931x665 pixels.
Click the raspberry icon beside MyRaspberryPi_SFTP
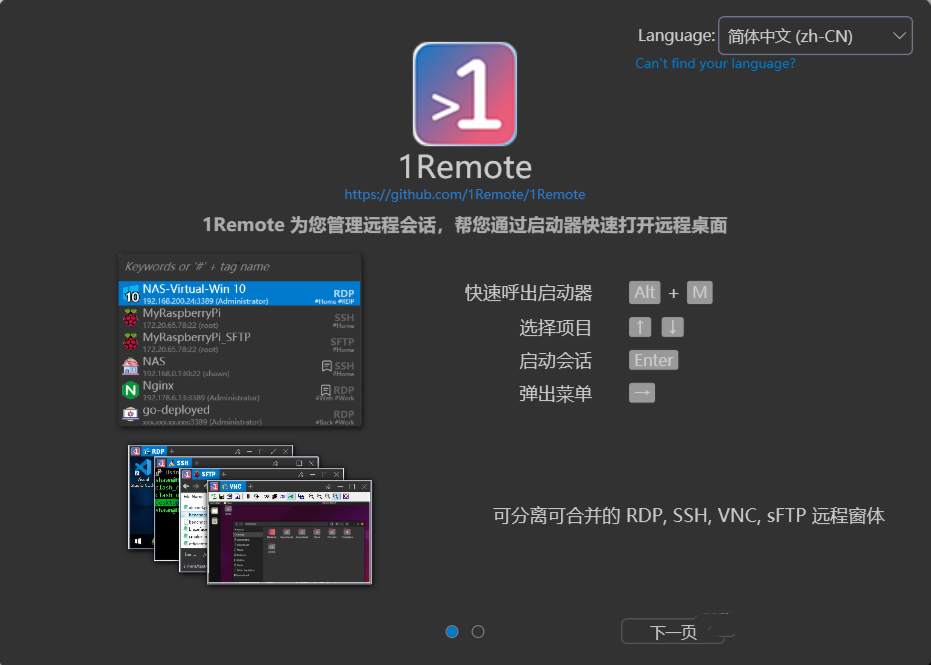[131, 342]
